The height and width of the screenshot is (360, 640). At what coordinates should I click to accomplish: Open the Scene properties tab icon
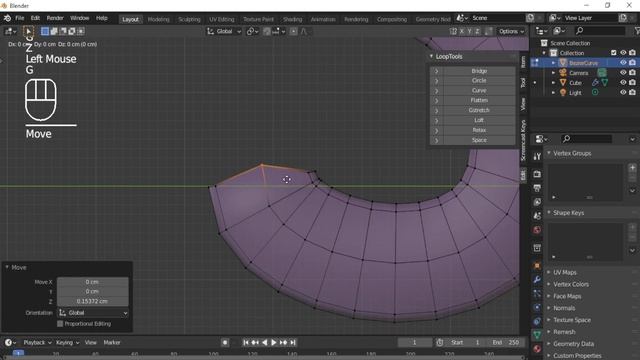click(x=537, y=216)
